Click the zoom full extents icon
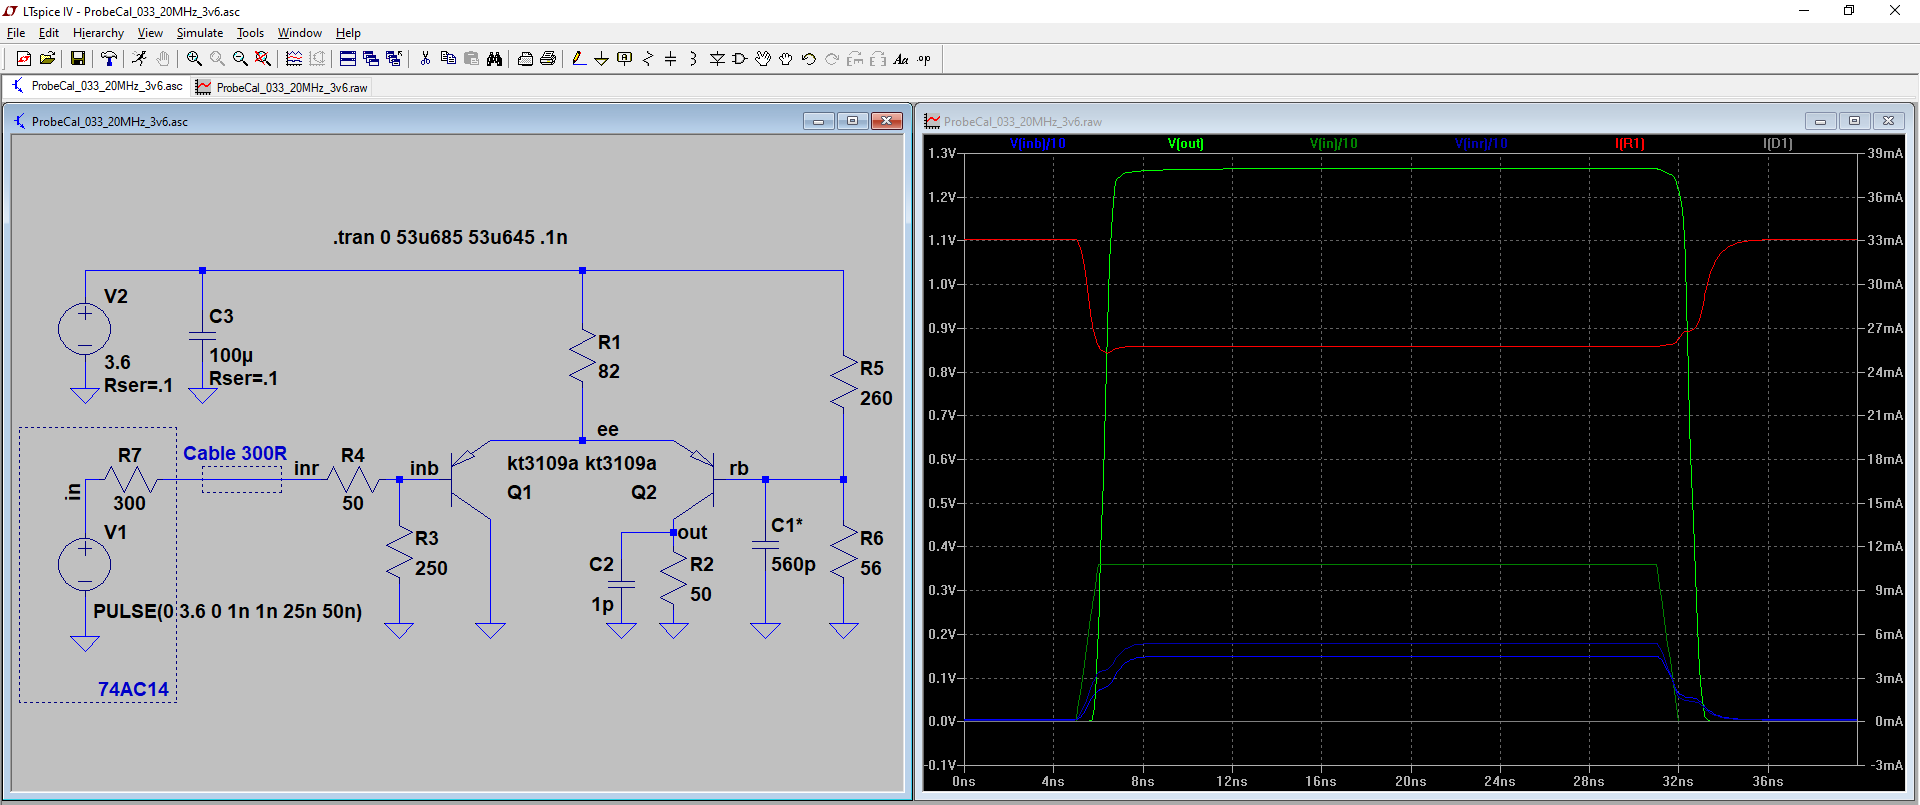Screen dimensions: 1920x805 [x=263, y=59]
